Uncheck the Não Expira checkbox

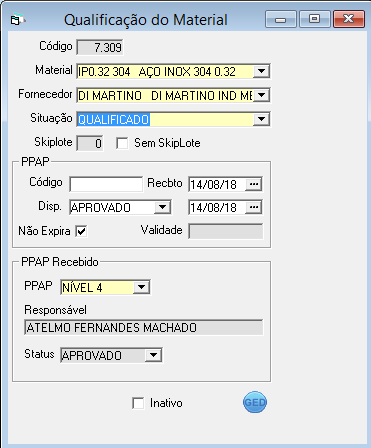81,231
